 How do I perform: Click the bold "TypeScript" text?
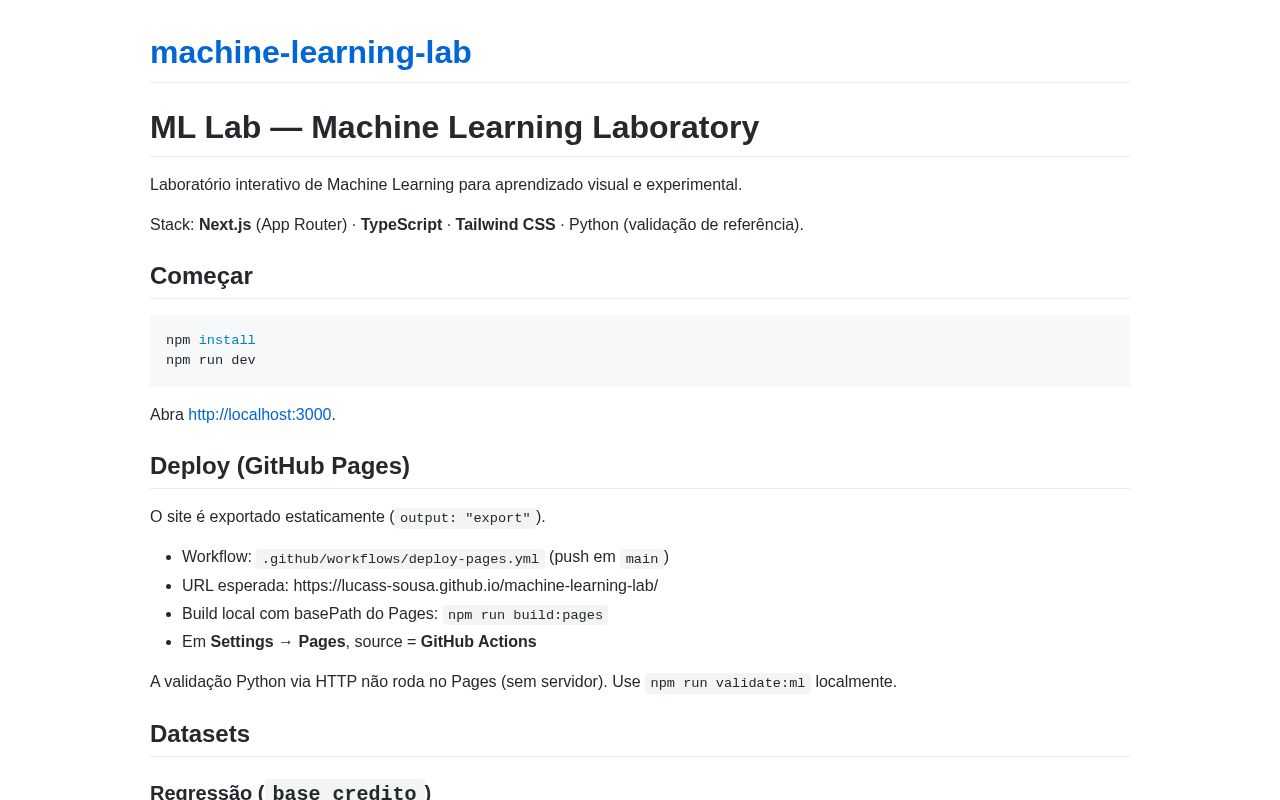401,225
